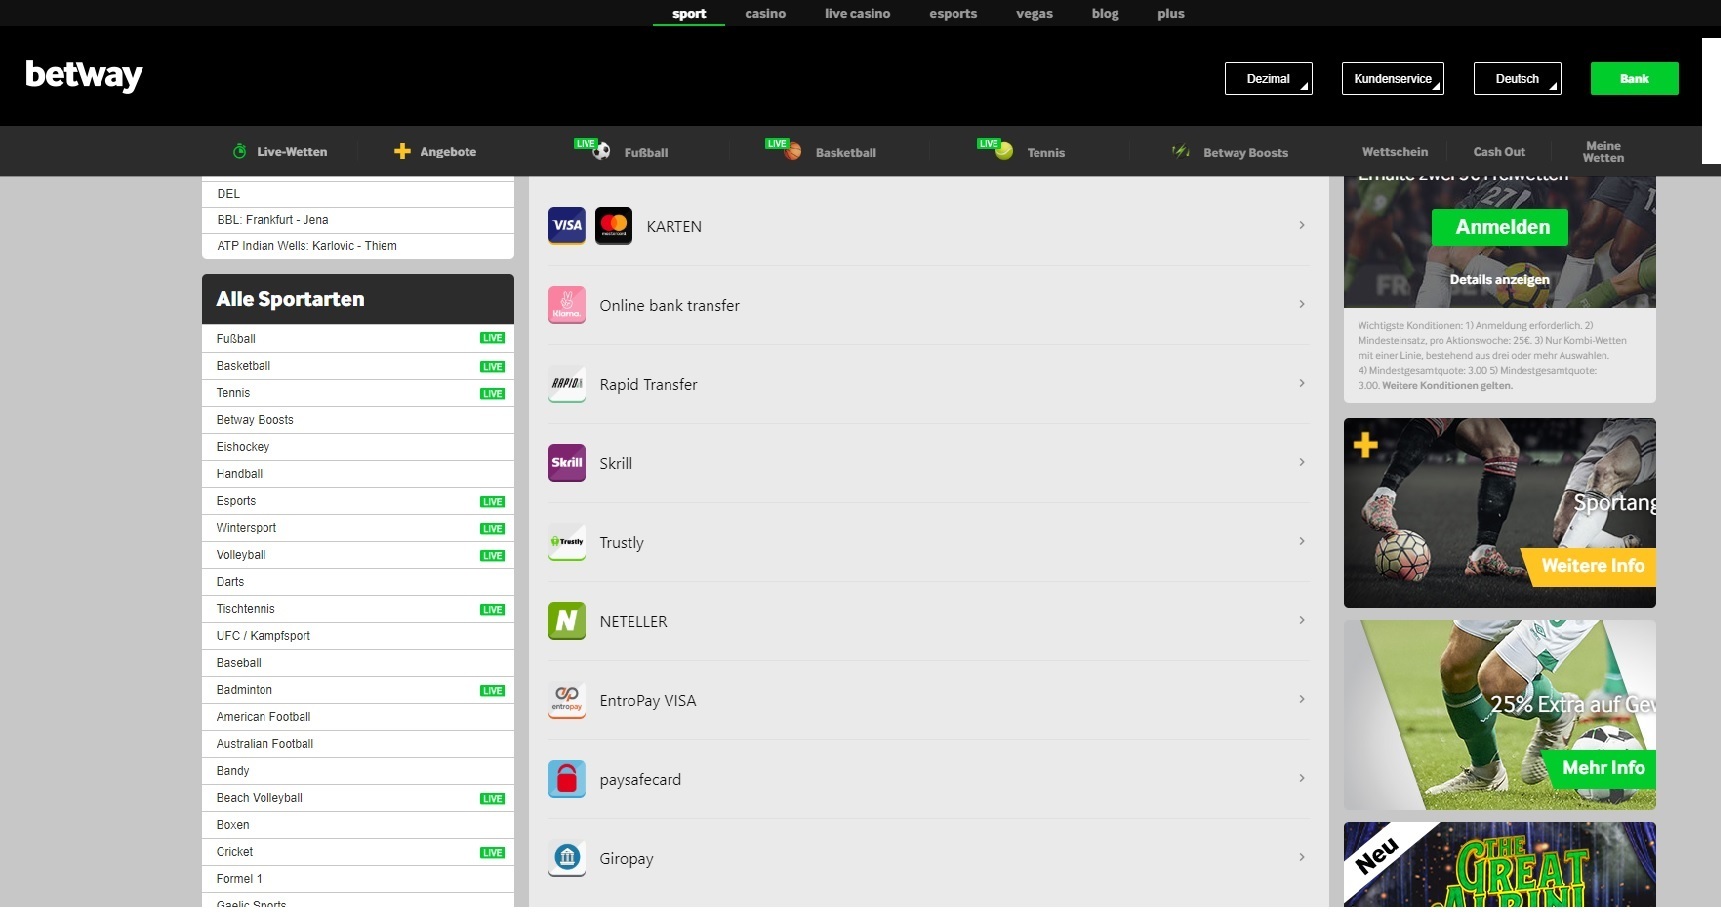The image size is (1721, 918).
Task: Switch to the vegas tab
Action: pos(1034,14)
